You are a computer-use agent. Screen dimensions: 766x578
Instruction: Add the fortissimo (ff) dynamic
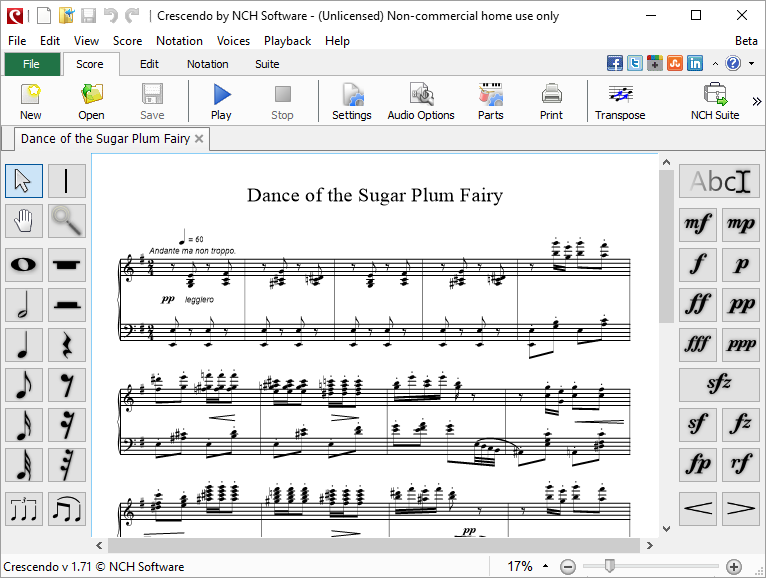[x=698, y=303]
